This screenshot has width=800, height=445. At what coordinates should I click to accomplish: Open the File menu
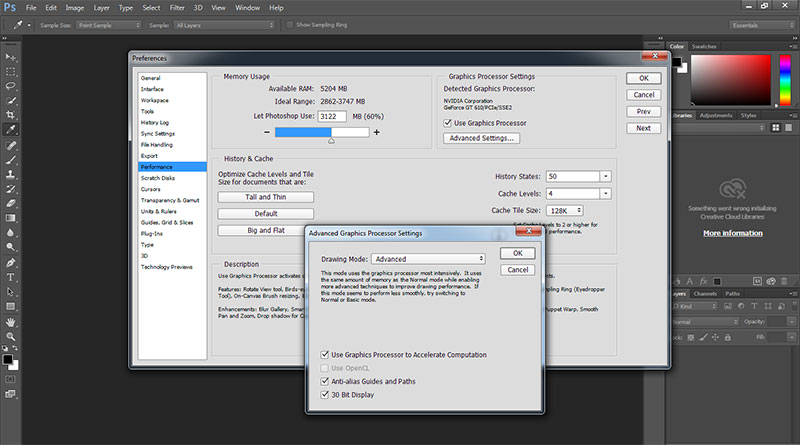[31, 8]
